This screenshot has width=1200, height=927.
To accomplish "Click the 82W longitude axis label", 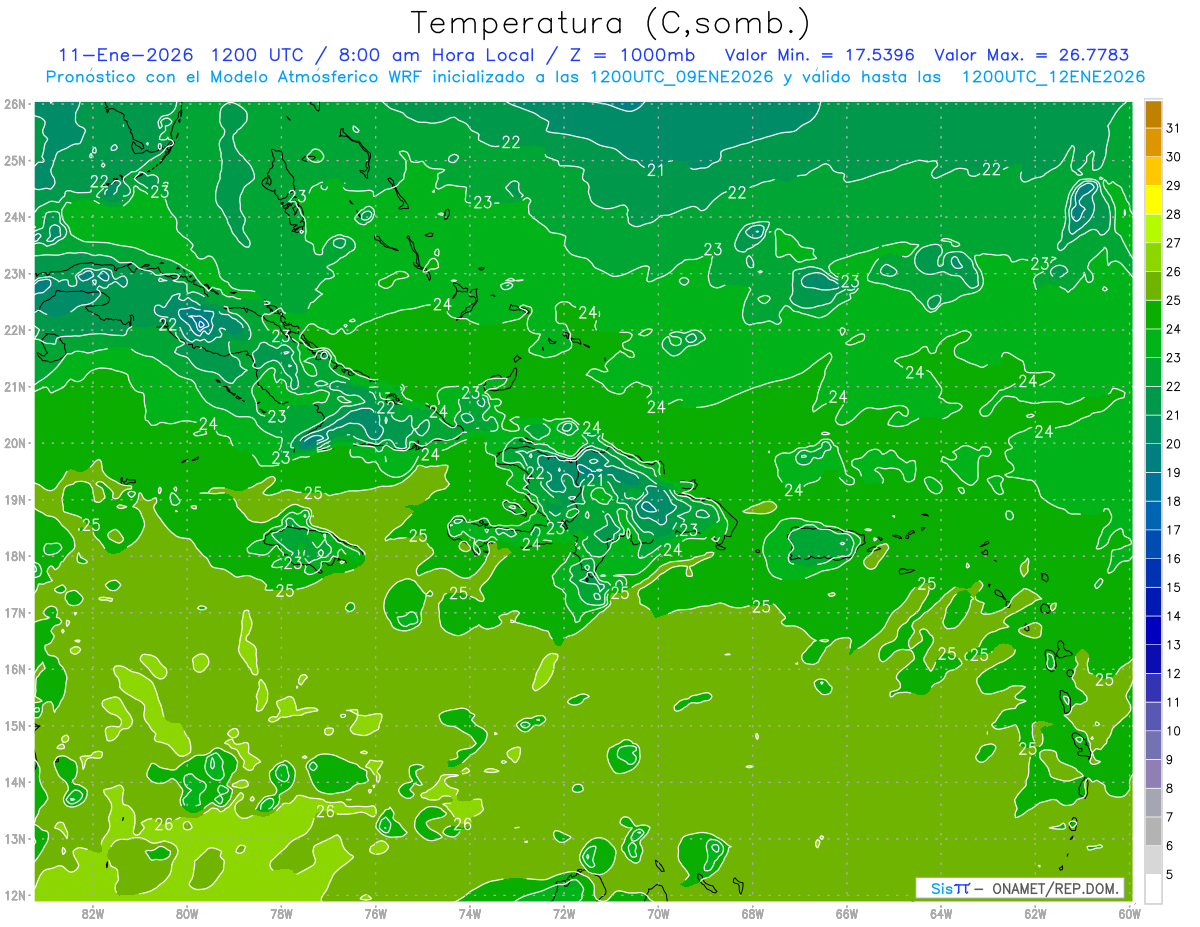I will coord(93,913).
